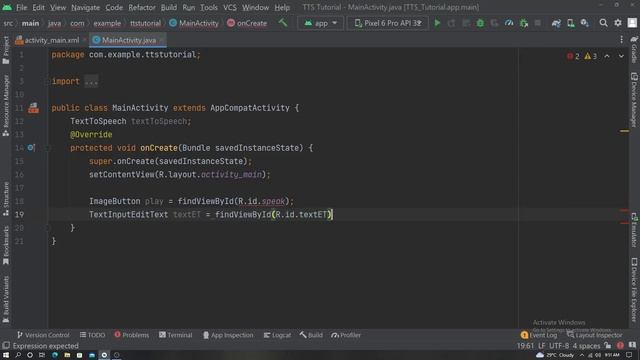Click Apply Changes and Restart Activity icon
Viewport: 640px width, 360px height.
[x=451, y=23]
